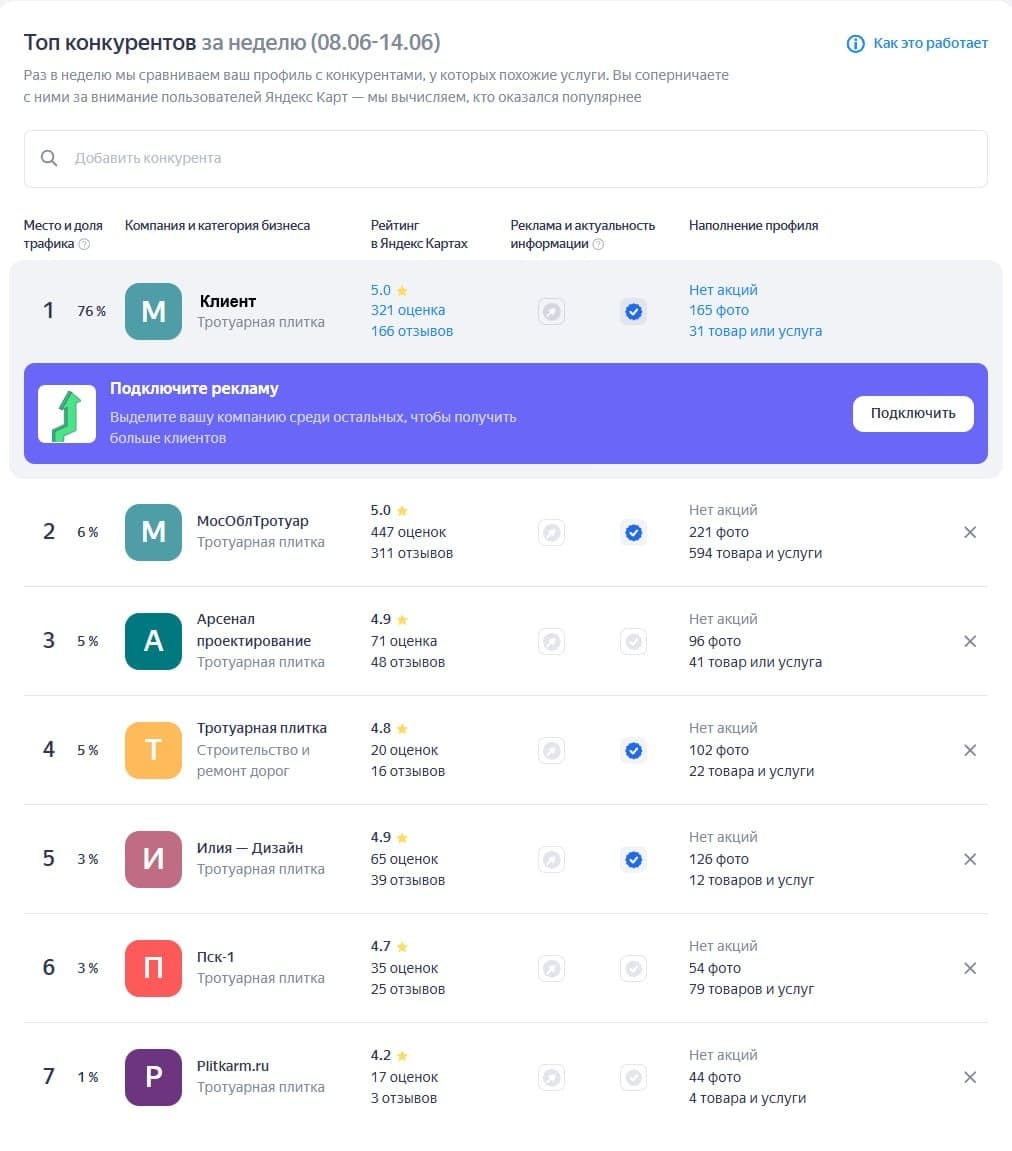Open the help icon next to актуальность информации
Screen dimensions: 1012x1151
[x=598, y=244]
